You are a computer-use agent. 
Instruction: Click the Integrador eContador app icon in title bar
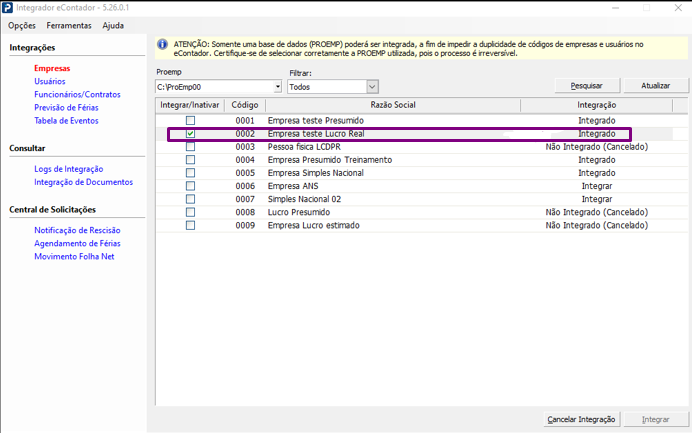9,8
